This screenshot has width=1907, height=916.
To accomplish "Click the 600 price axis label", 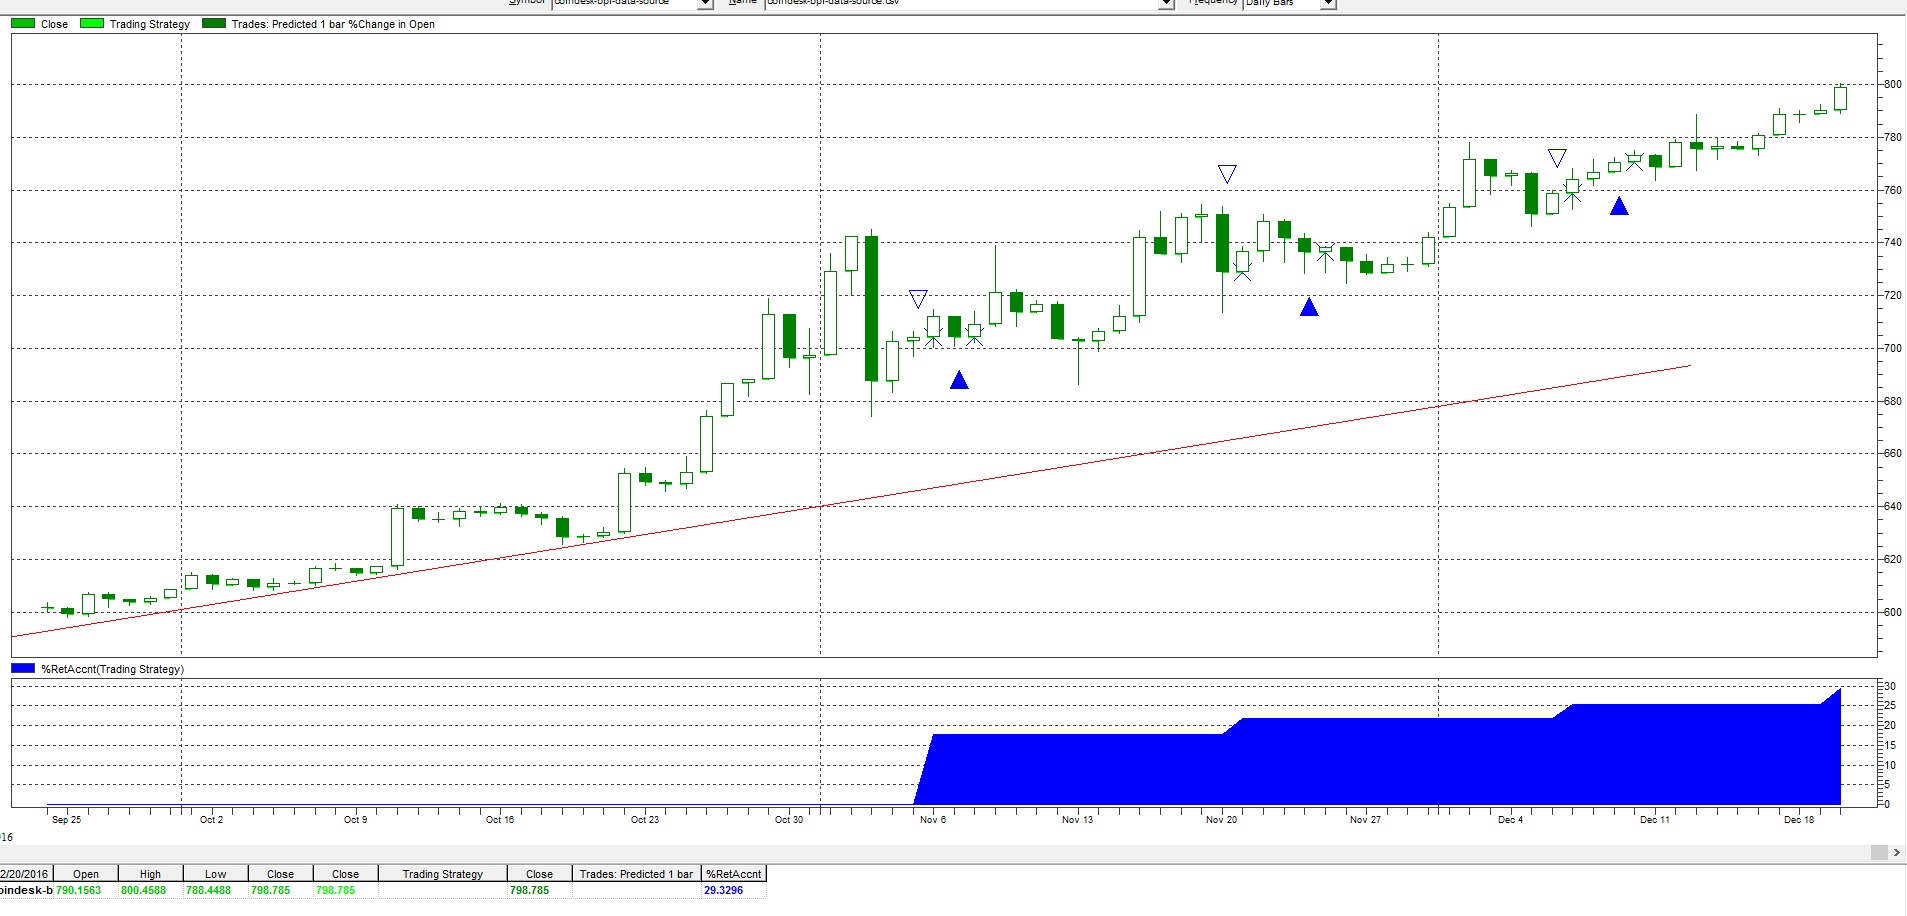I will (1893, 612).
